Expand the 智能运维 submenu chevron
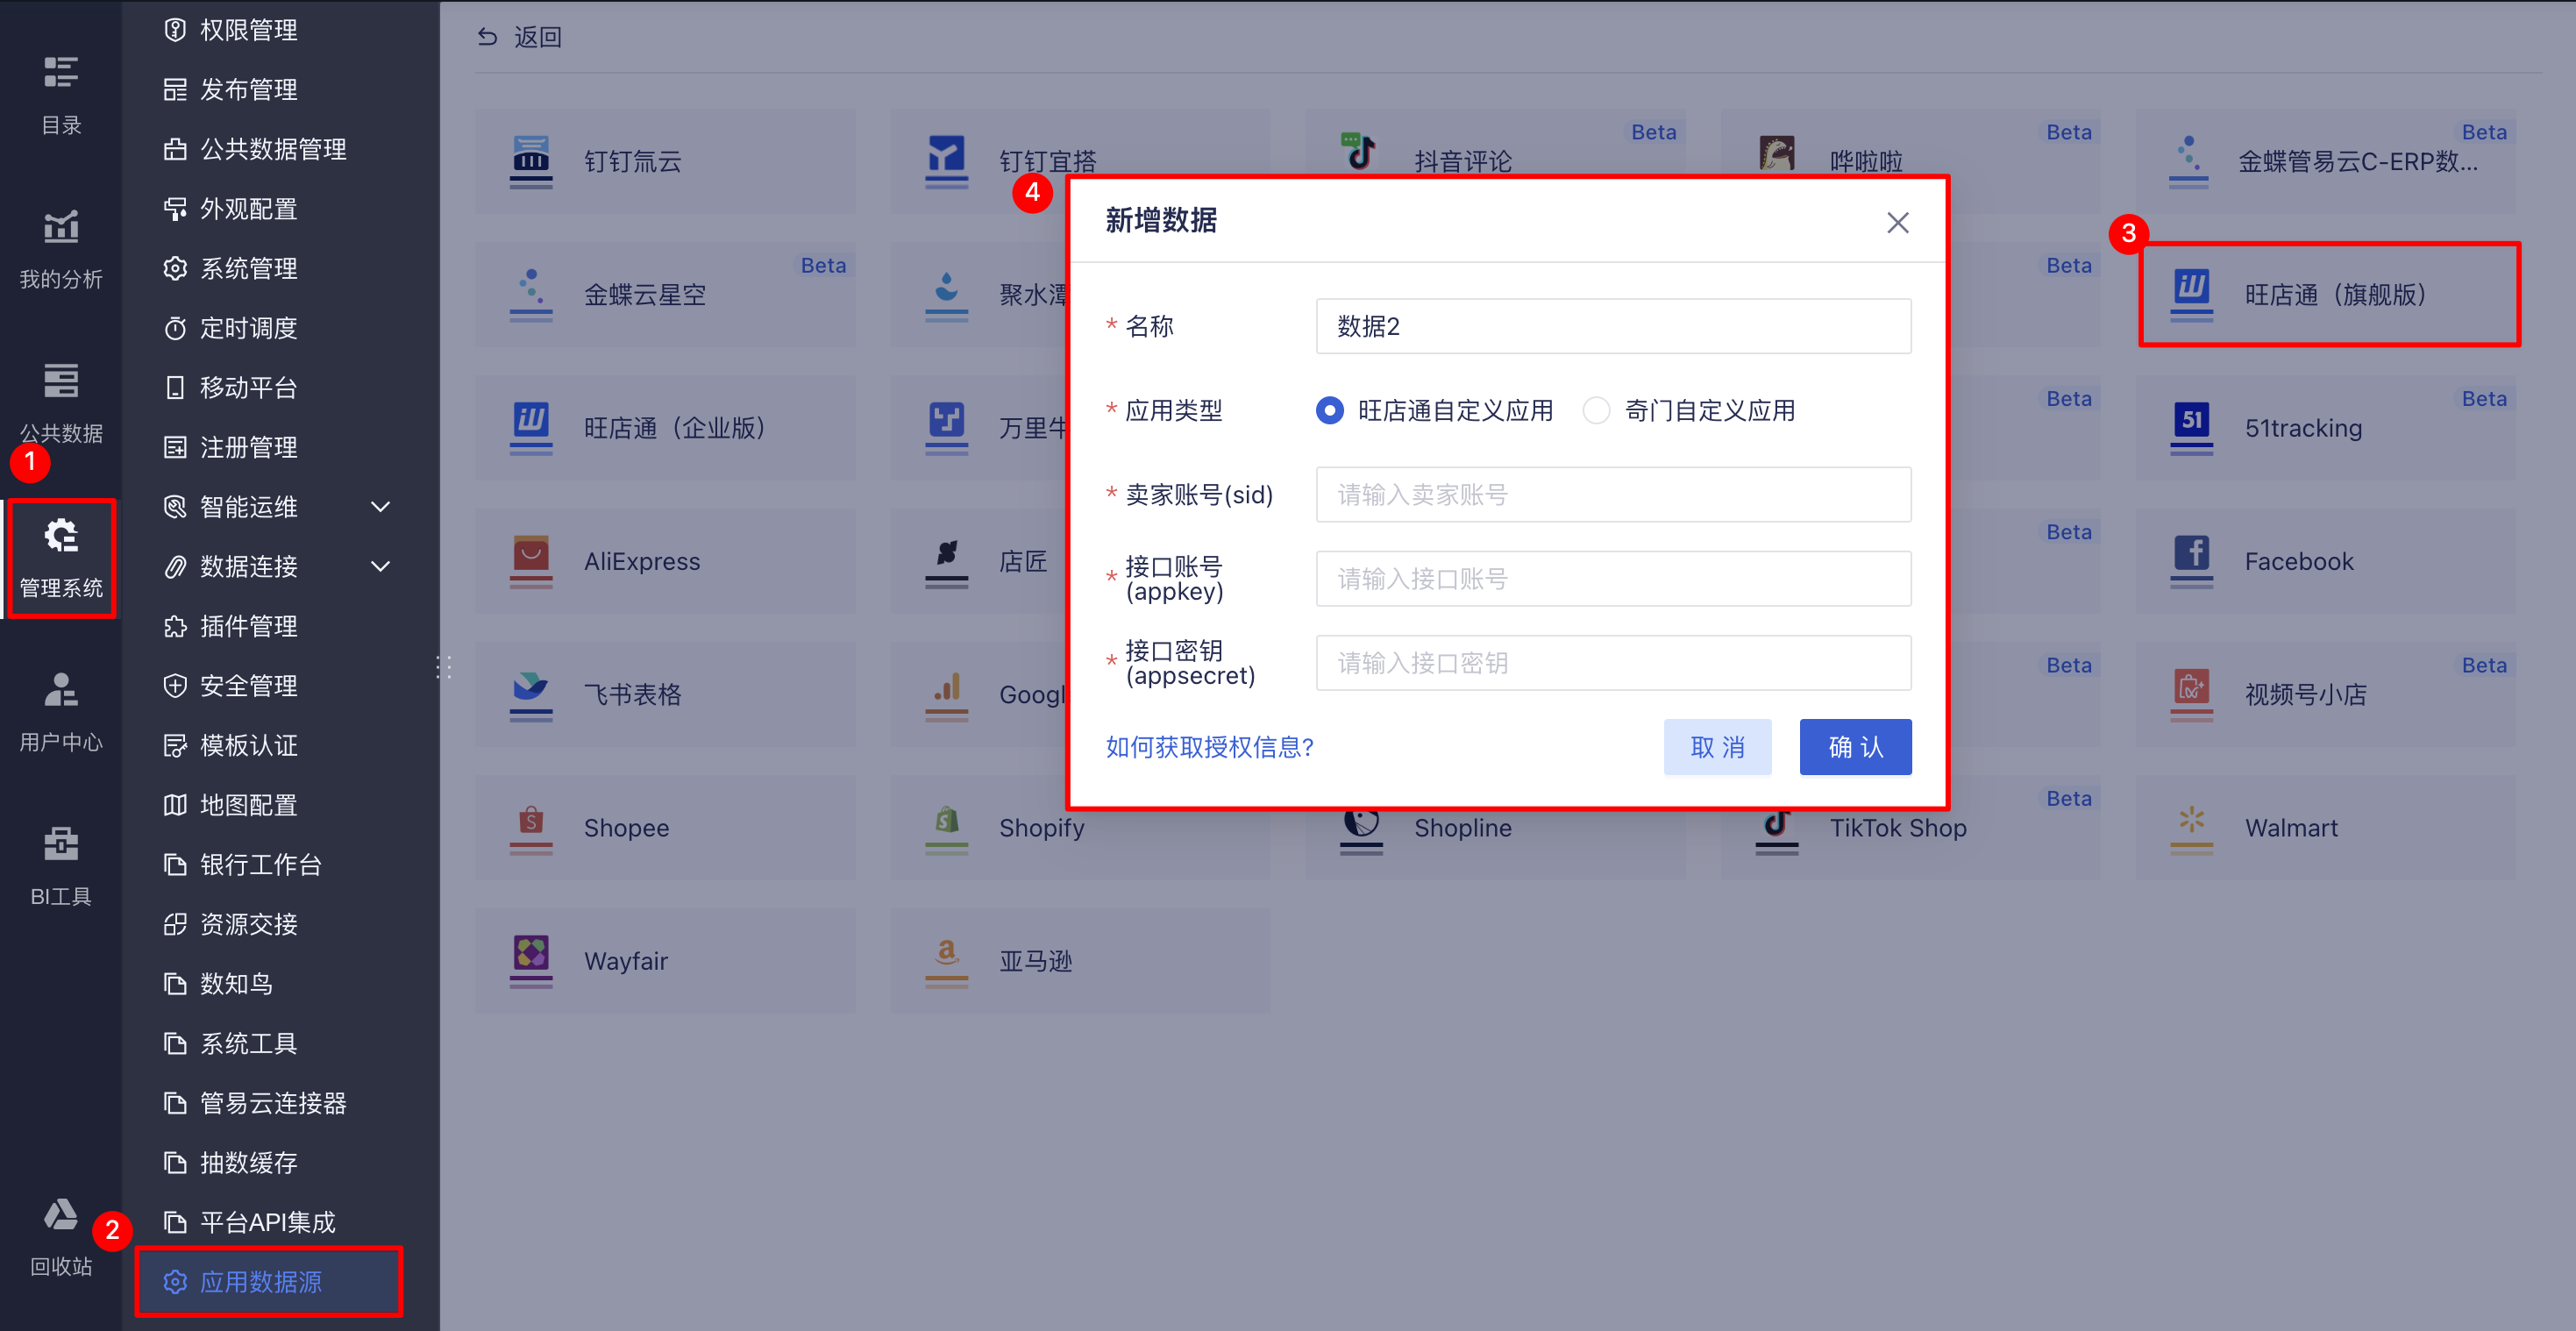The height and width of the screenshot is (1331, 2576). point(380,507)
